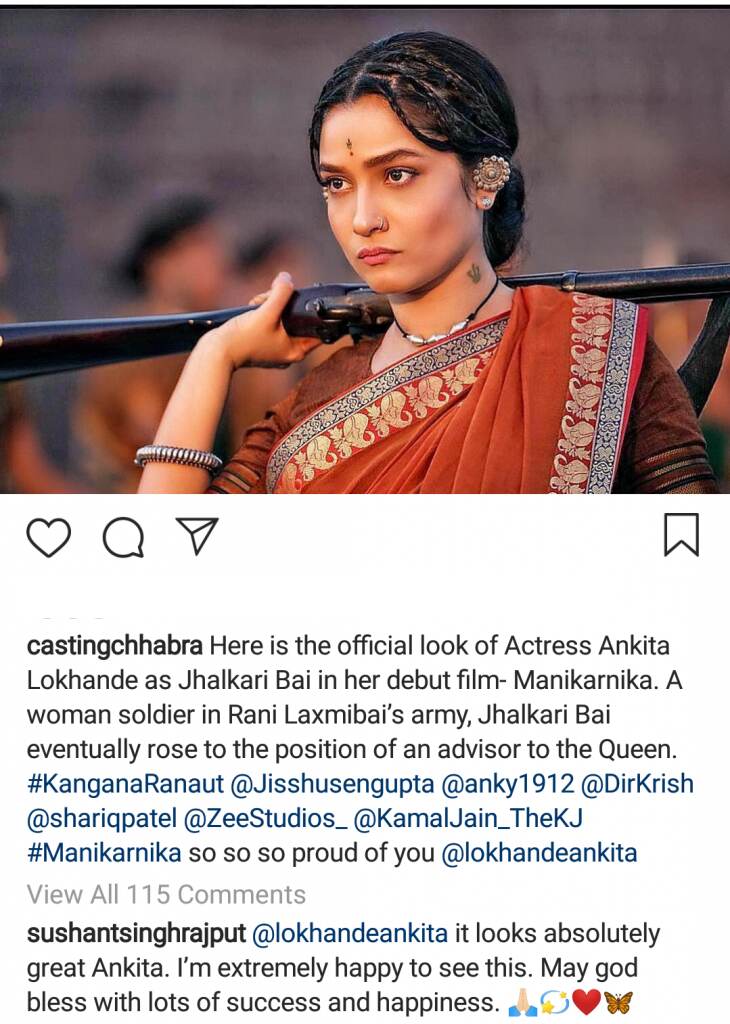Screen dimensions: 730x1024
Task: Tap the caption text about Jhalkari Bai
Action: click(353, 697)
